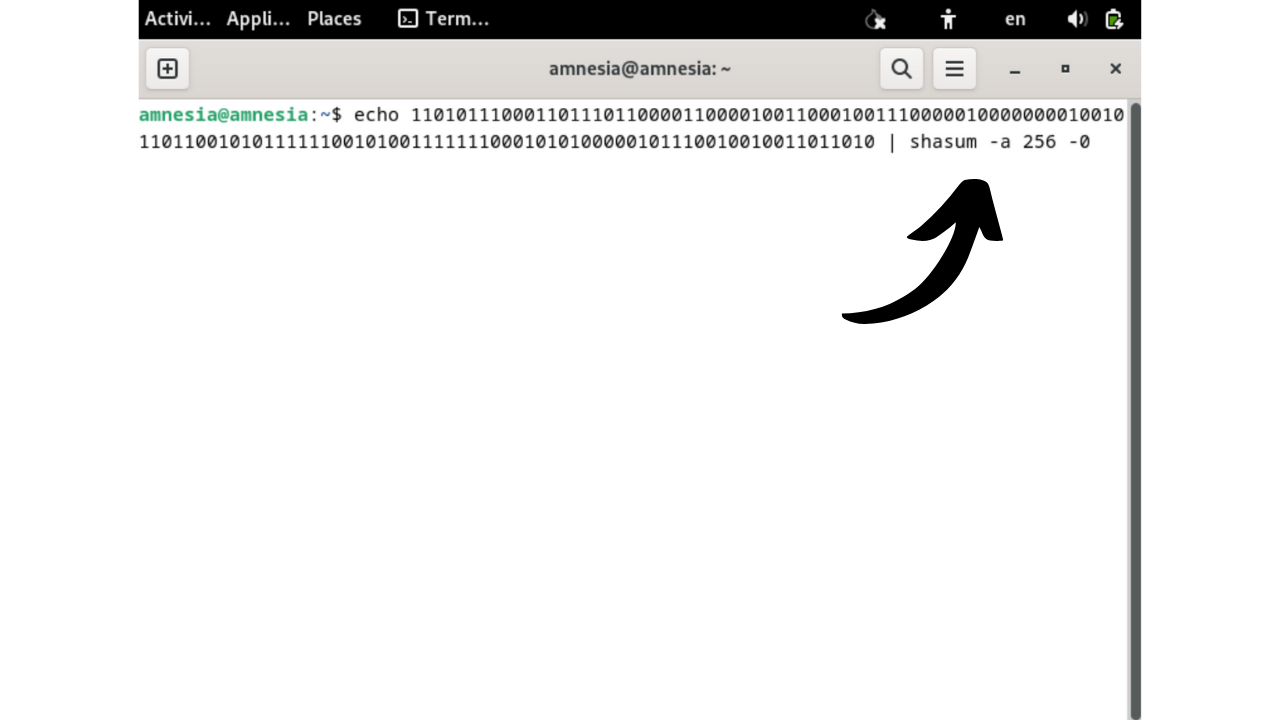Open the accessibility menu
1280x720 pixels.
pos(948,19)
